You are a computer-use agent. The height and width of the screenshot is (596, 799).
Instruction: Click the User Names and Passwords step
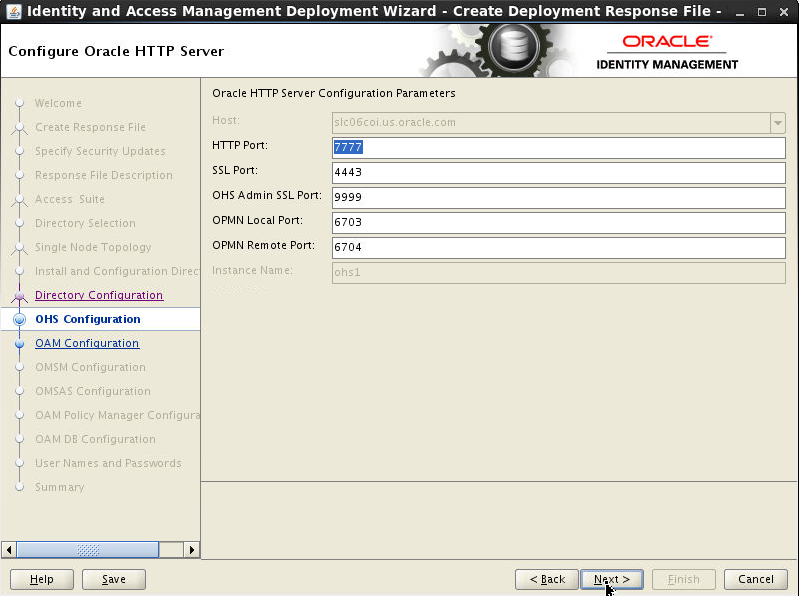tap(108, 463)
